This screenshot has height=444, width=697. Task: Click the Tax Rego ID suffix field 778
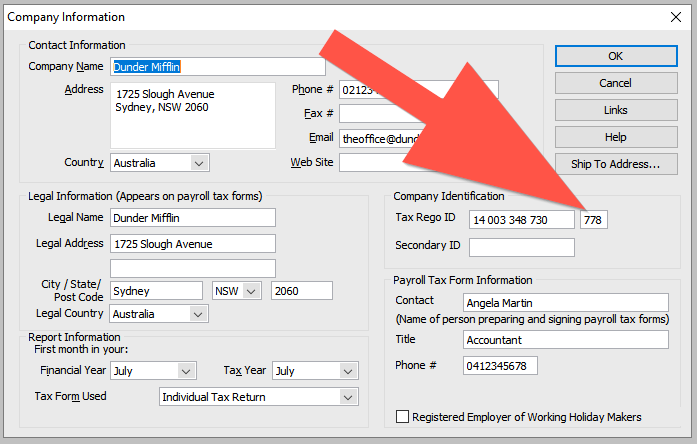594,220
